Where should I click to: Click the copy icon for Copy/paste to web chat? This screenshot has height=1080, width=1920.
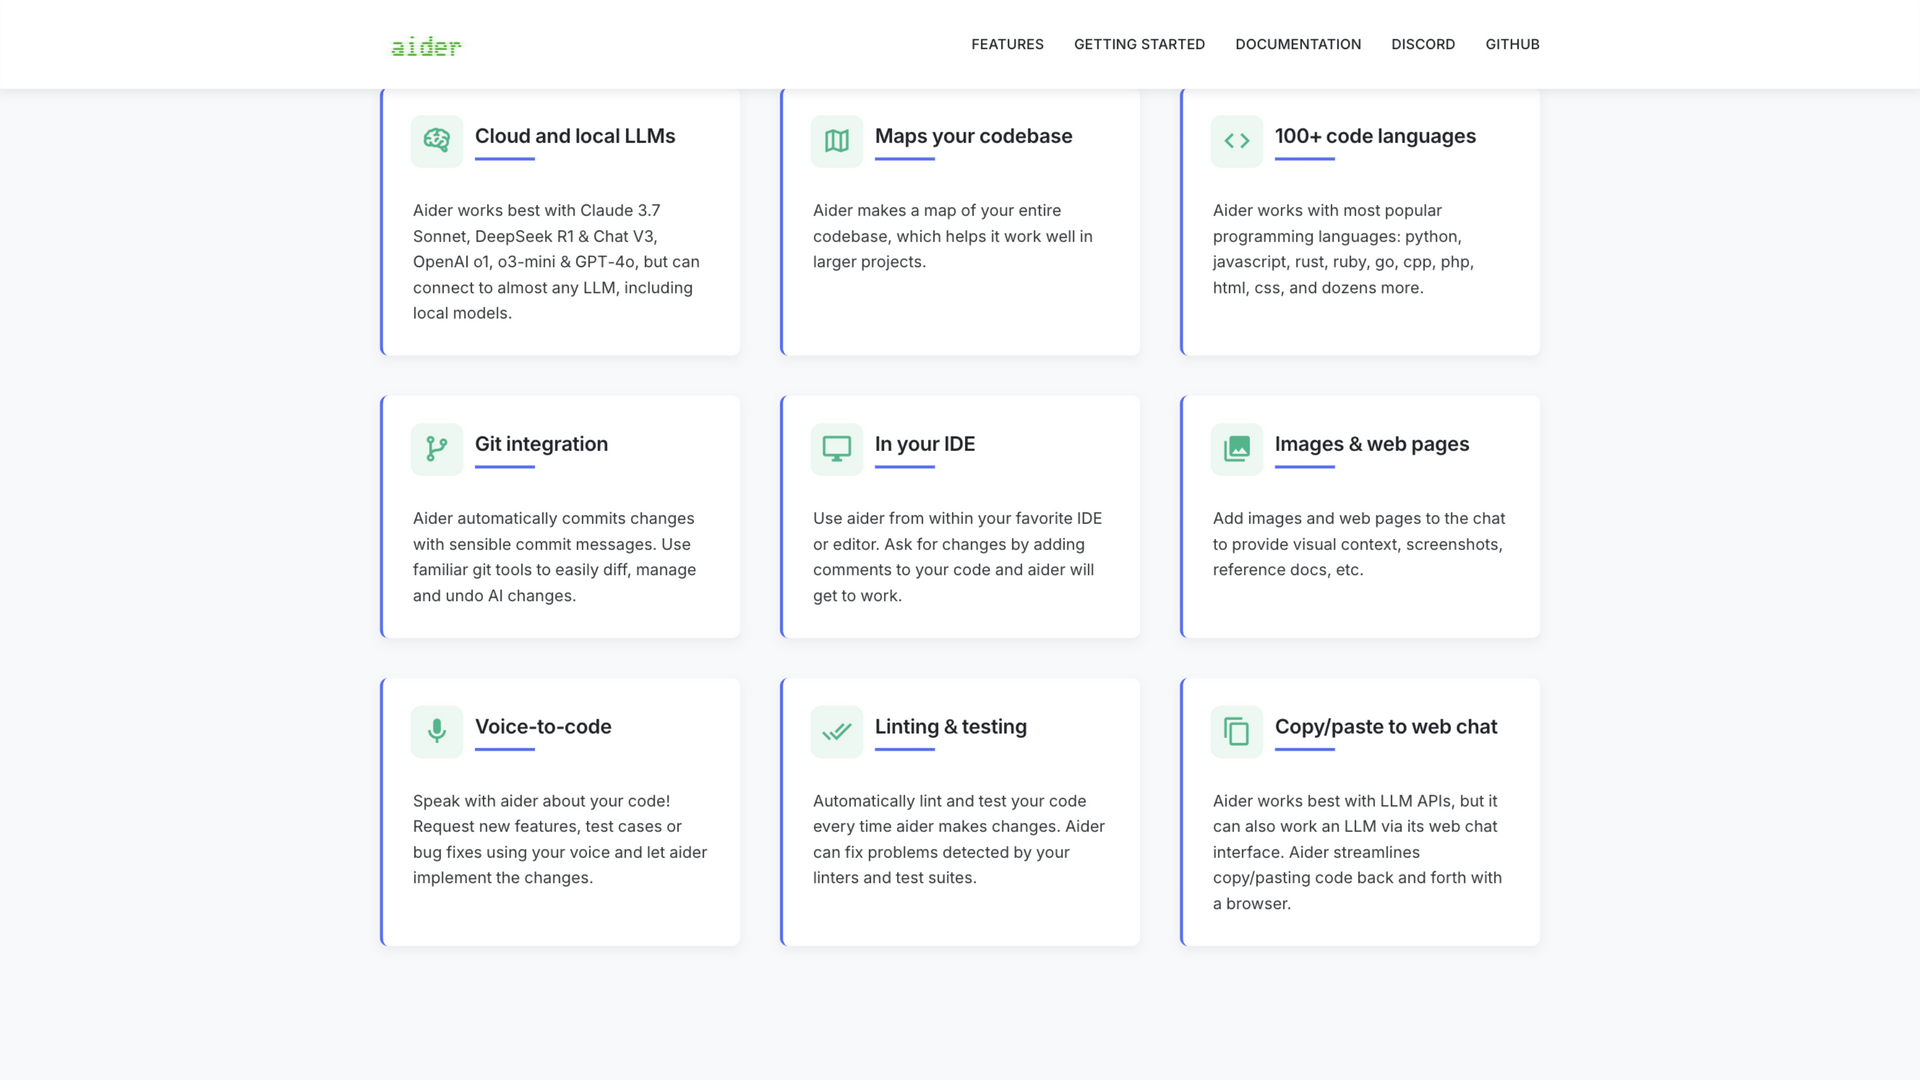click(1237, 732)
